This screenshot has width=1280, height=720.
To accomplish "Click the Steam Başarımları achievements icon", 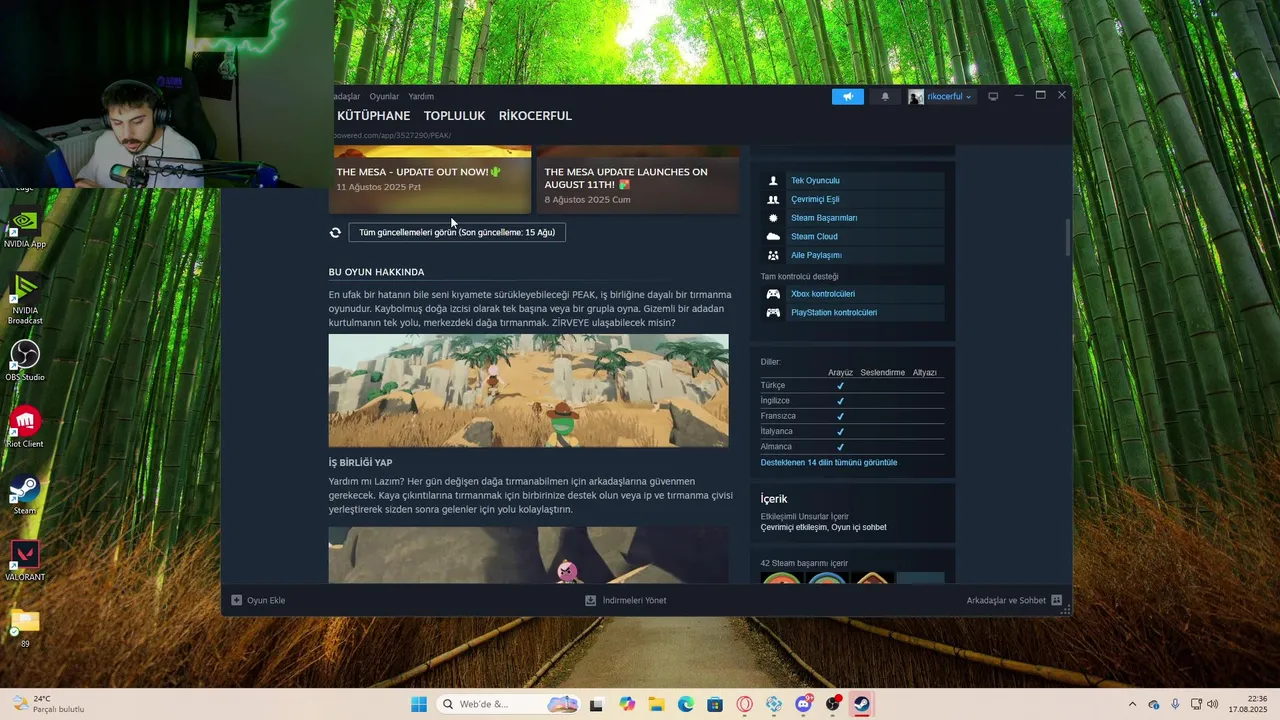I will [773, 218].
